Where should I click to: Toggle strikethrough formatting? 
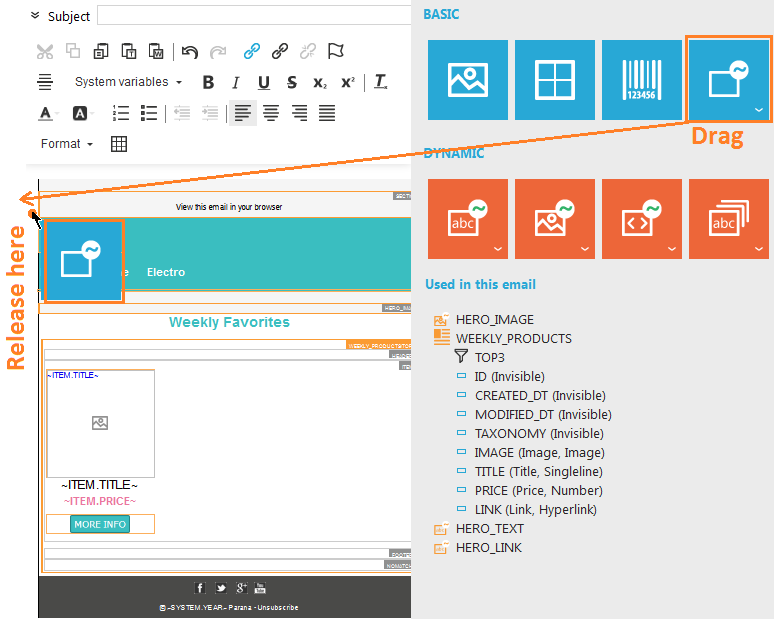(x=292, y=83)
